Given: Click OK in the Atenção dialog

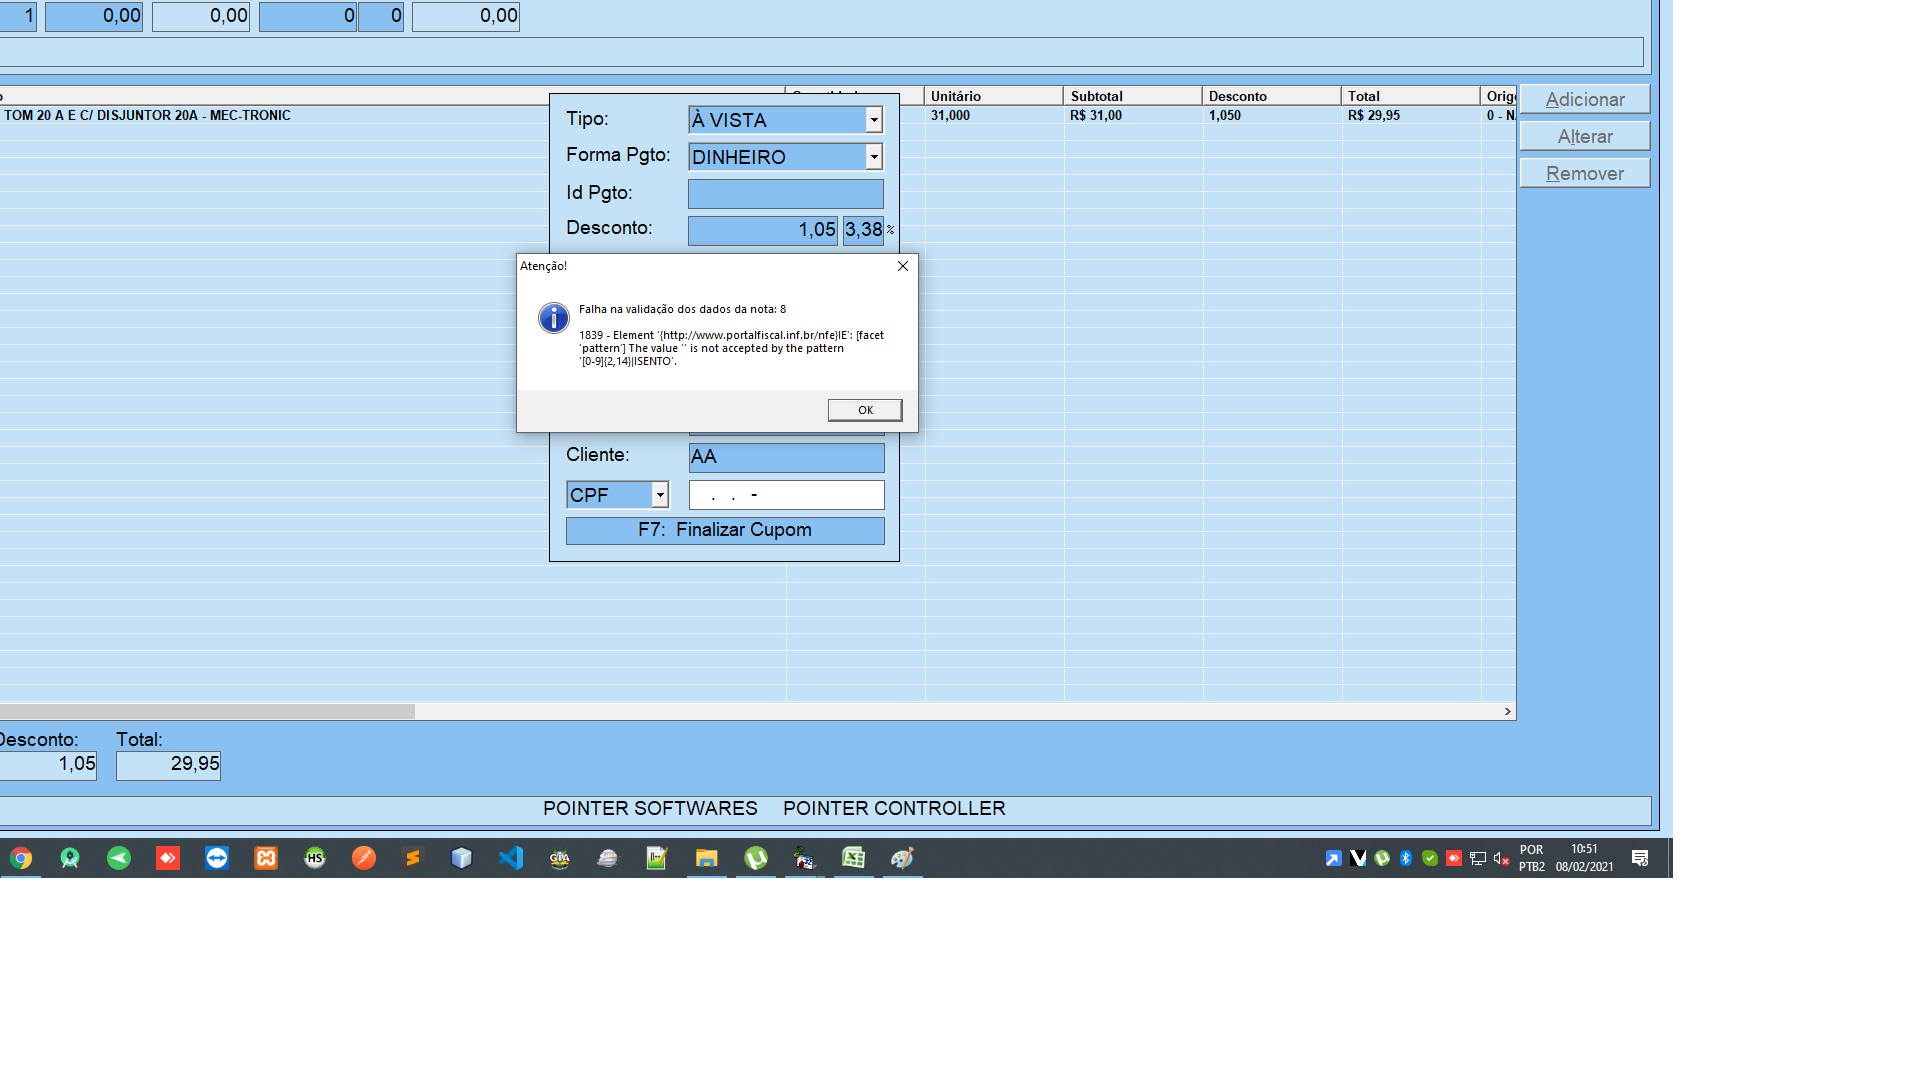Looking at the screenshot, I should [x=865, y=410].
